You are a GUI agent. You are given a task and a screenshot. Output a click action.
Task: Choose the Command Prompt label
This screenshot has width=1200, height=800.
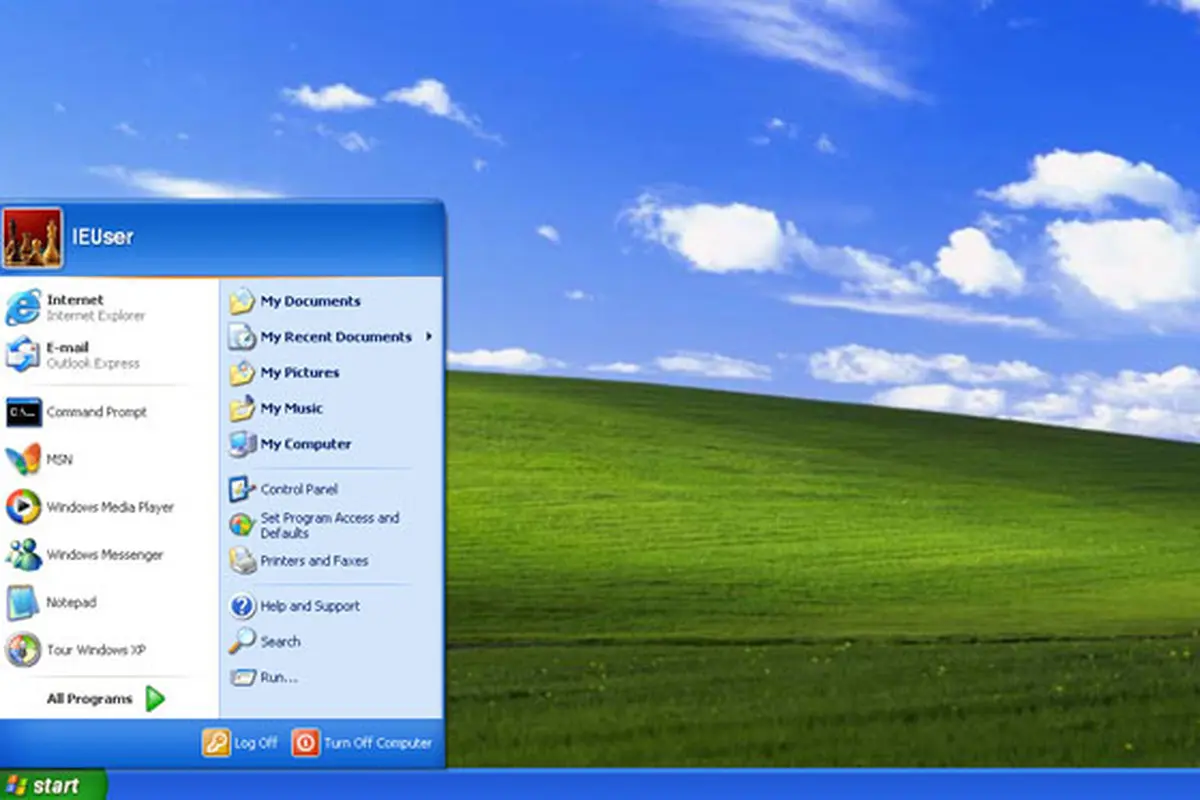tap(97, 412)
